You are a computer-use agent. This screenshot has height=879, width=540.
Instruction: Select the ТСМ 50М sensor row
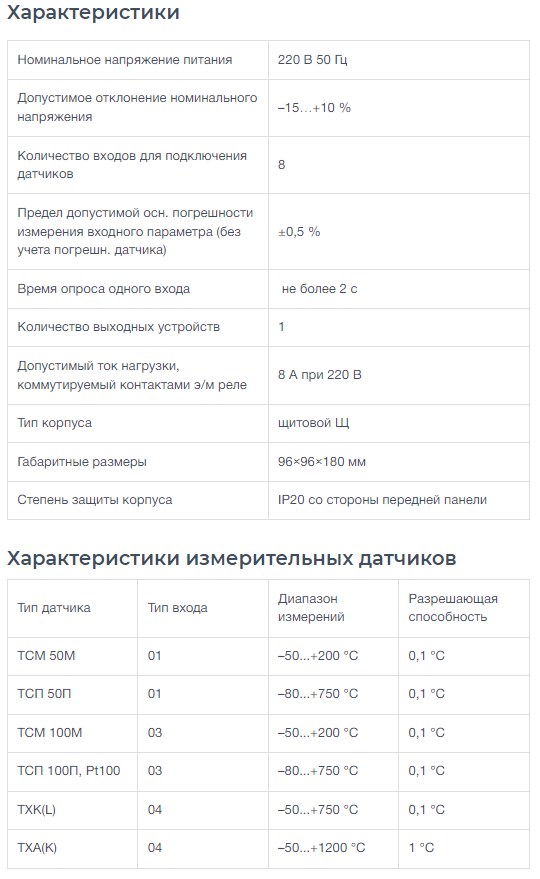click(x=268, y=656)
